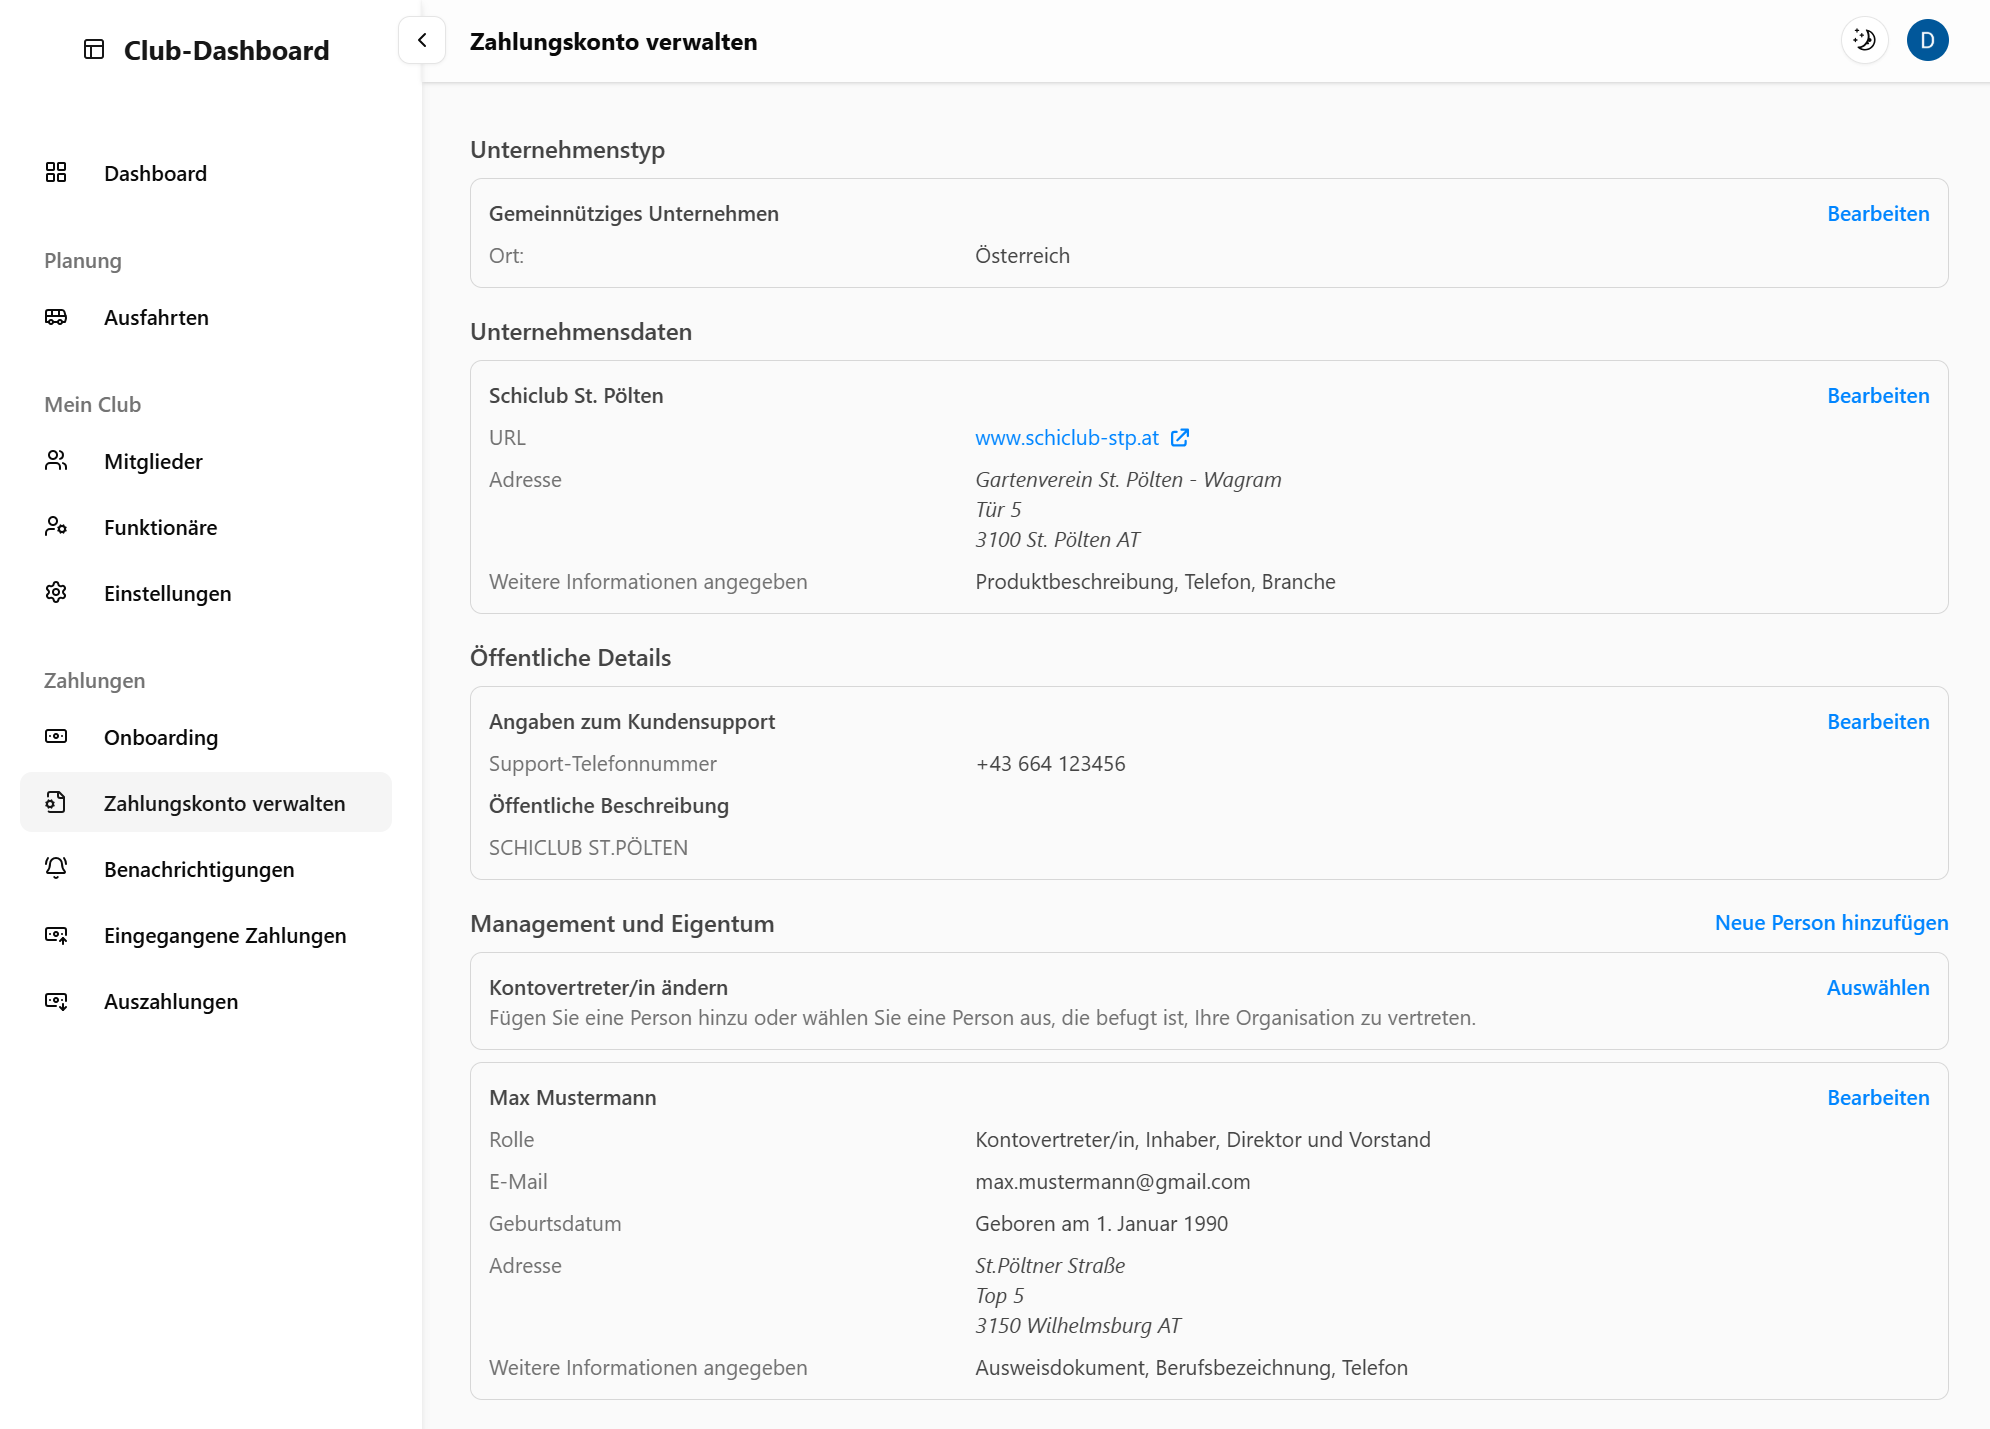
Task: Click Bearbeiten for Unternehmenstyp
Action: [x=1877, y=214]
